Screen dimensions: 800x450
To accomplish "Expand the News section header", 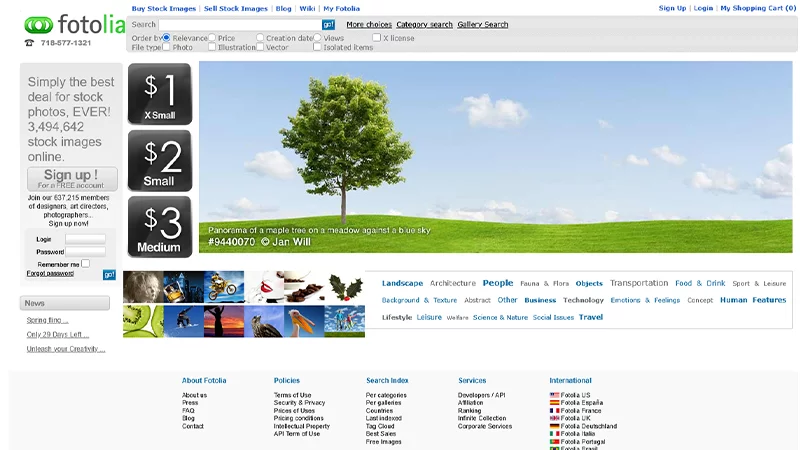I will [65, 303].
